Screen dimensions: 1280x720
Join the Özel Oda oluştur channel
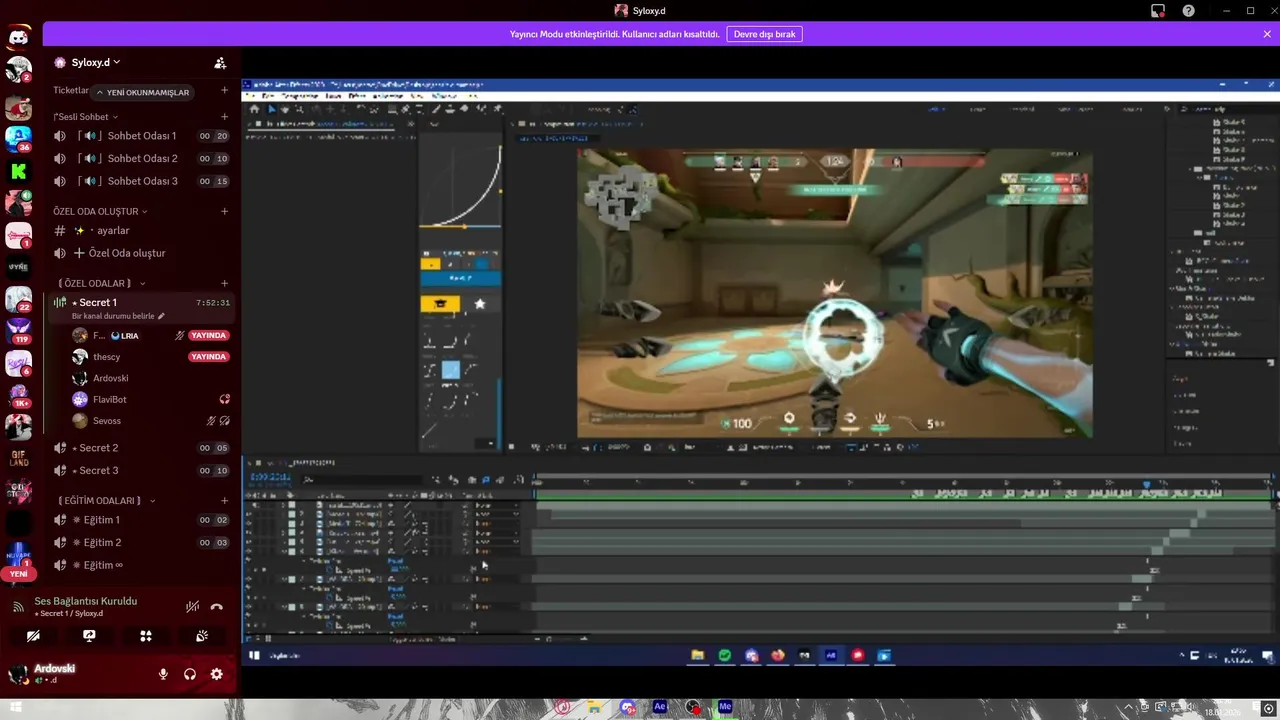point(141,253)
